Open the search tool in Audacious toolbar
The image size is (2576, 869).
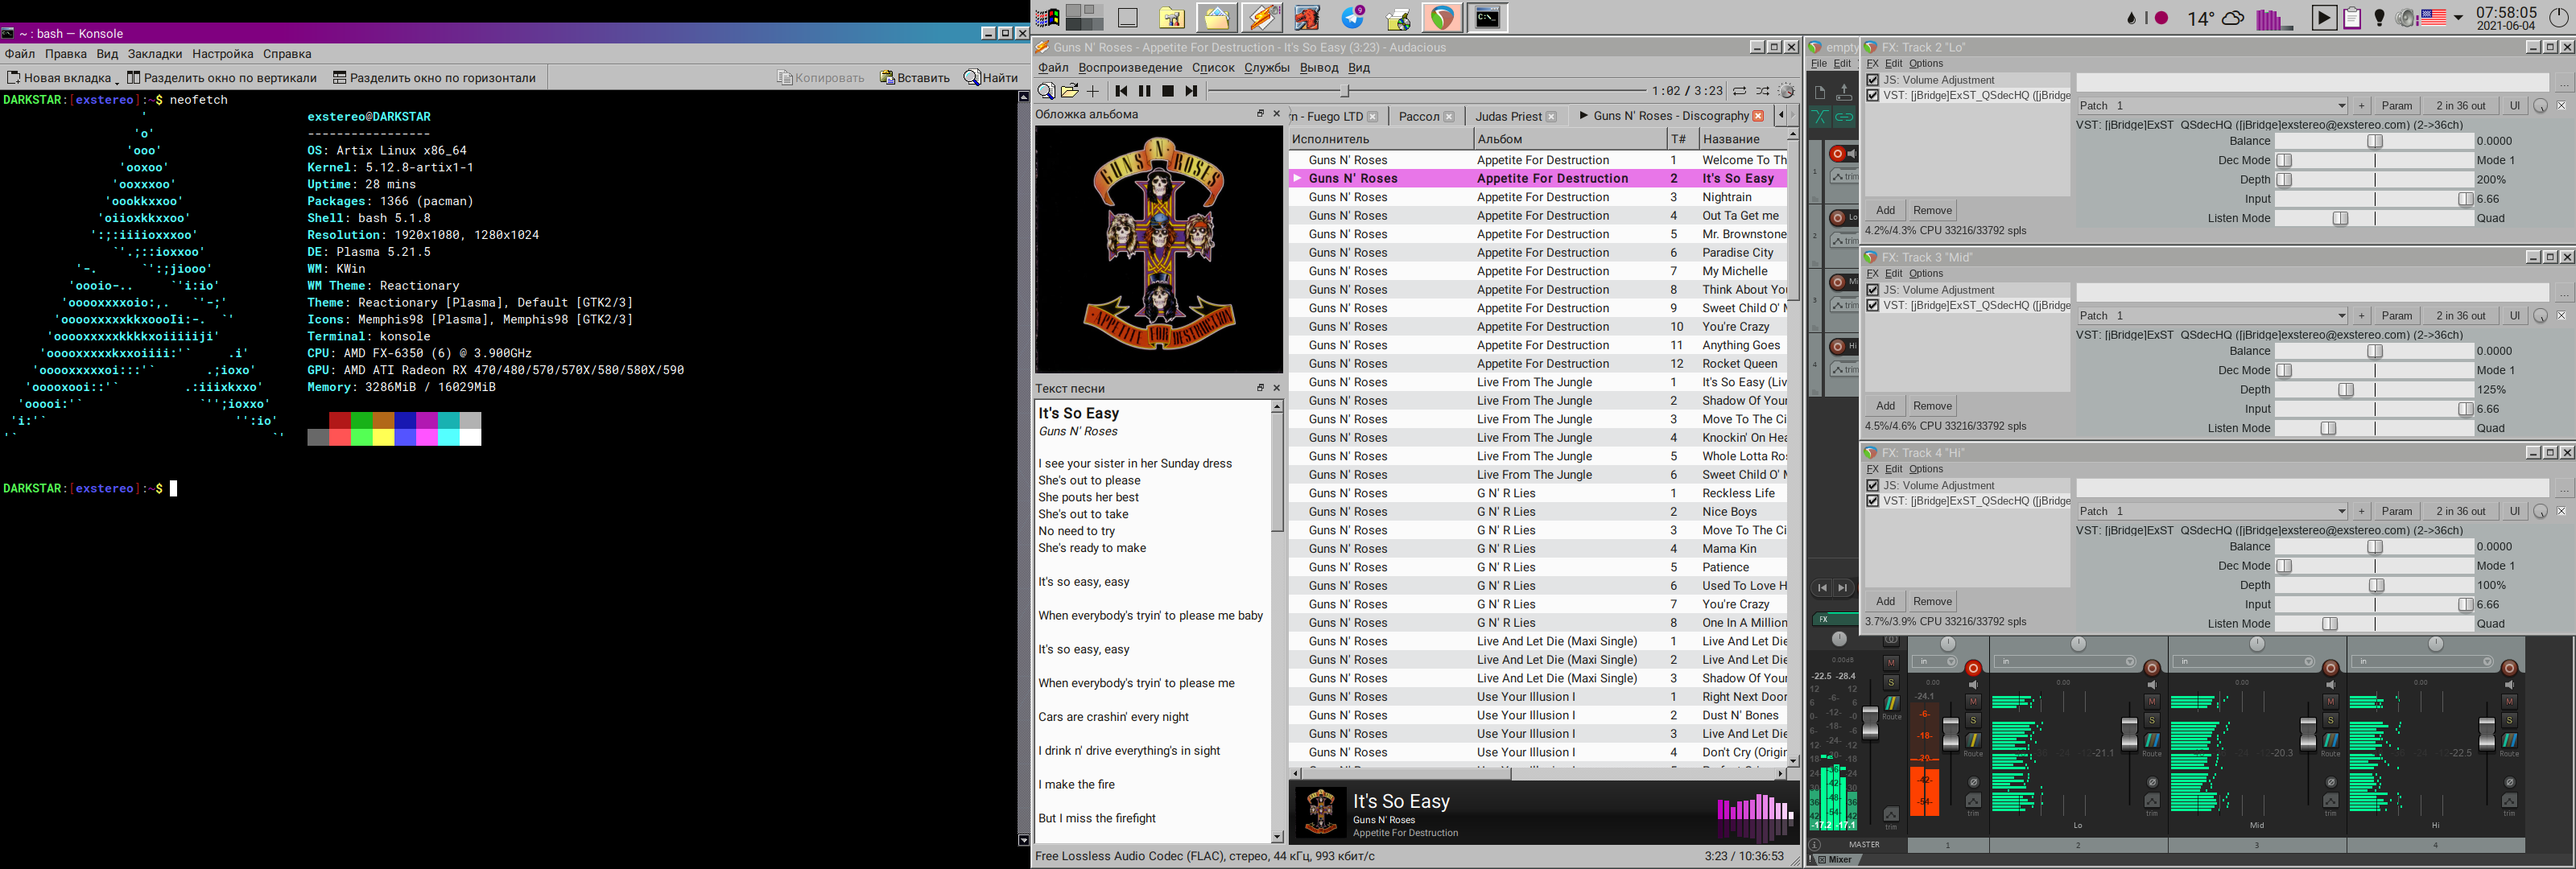coord(1046,91)
